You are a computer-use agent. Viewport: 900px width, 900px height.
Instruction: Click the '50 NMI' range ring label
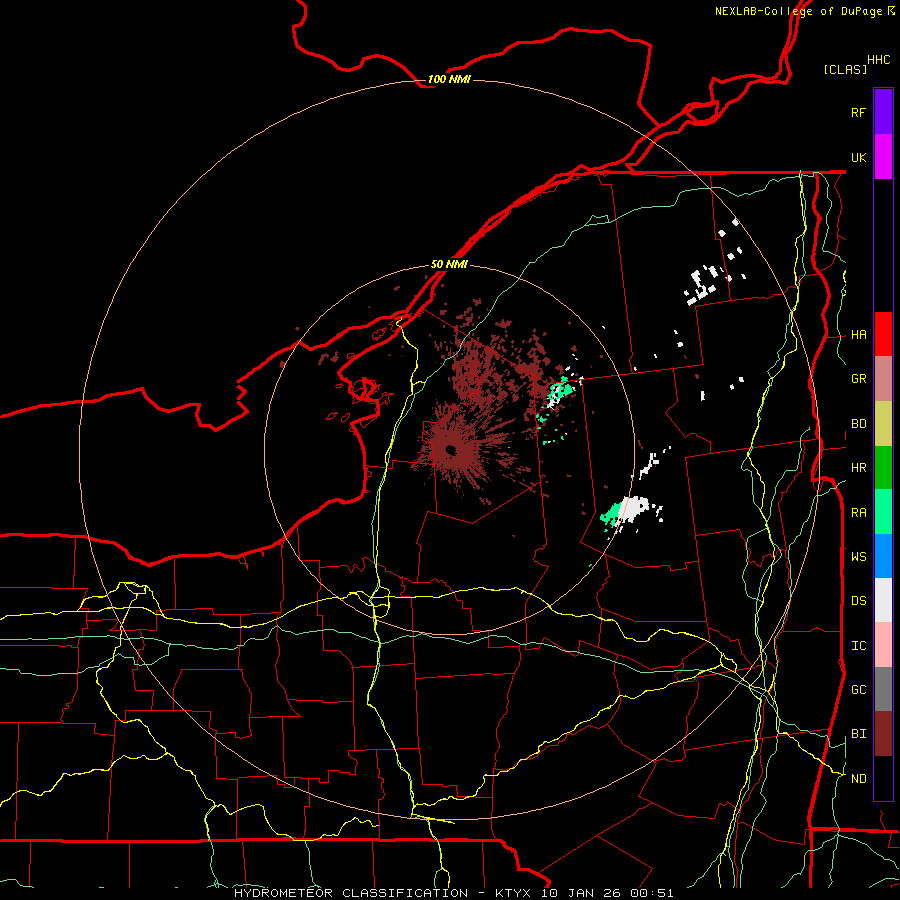[449, 265]
